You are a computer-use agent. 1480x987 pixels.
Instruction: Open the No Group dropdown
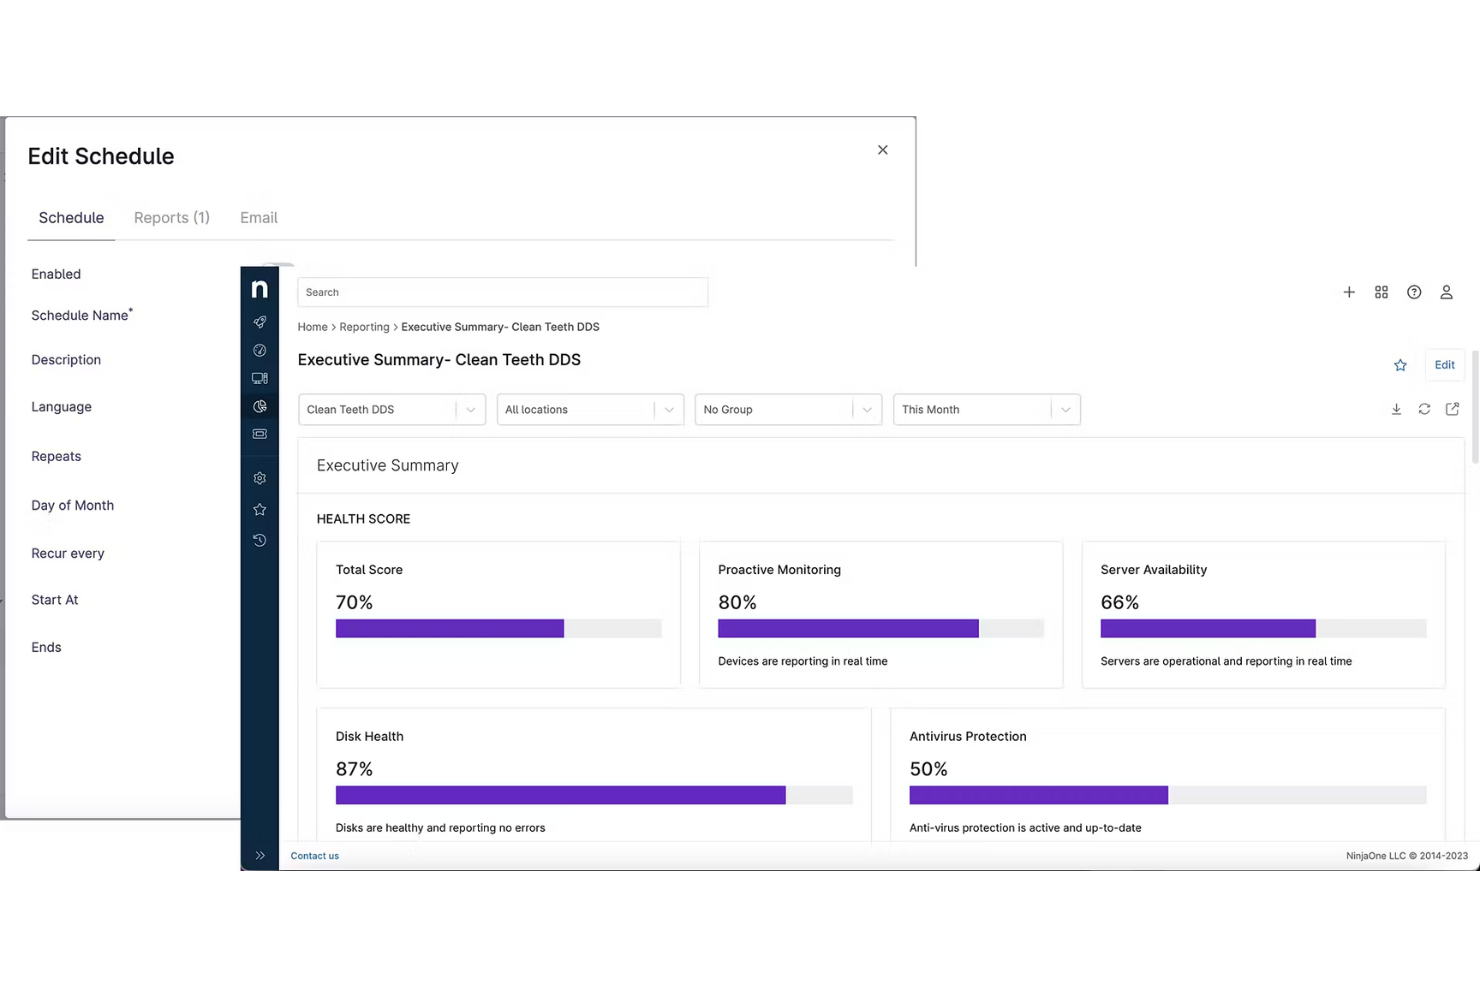pyautogui.click(x=788, y=409)
